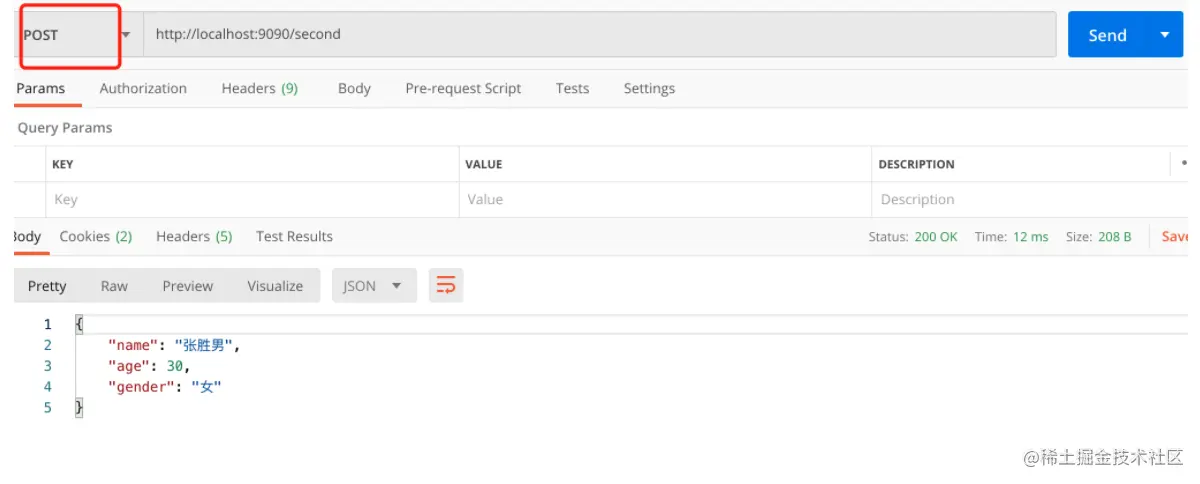1200x484 pixels.
Task: Click the "name" line in the response
Action: (x=175, y=346)
